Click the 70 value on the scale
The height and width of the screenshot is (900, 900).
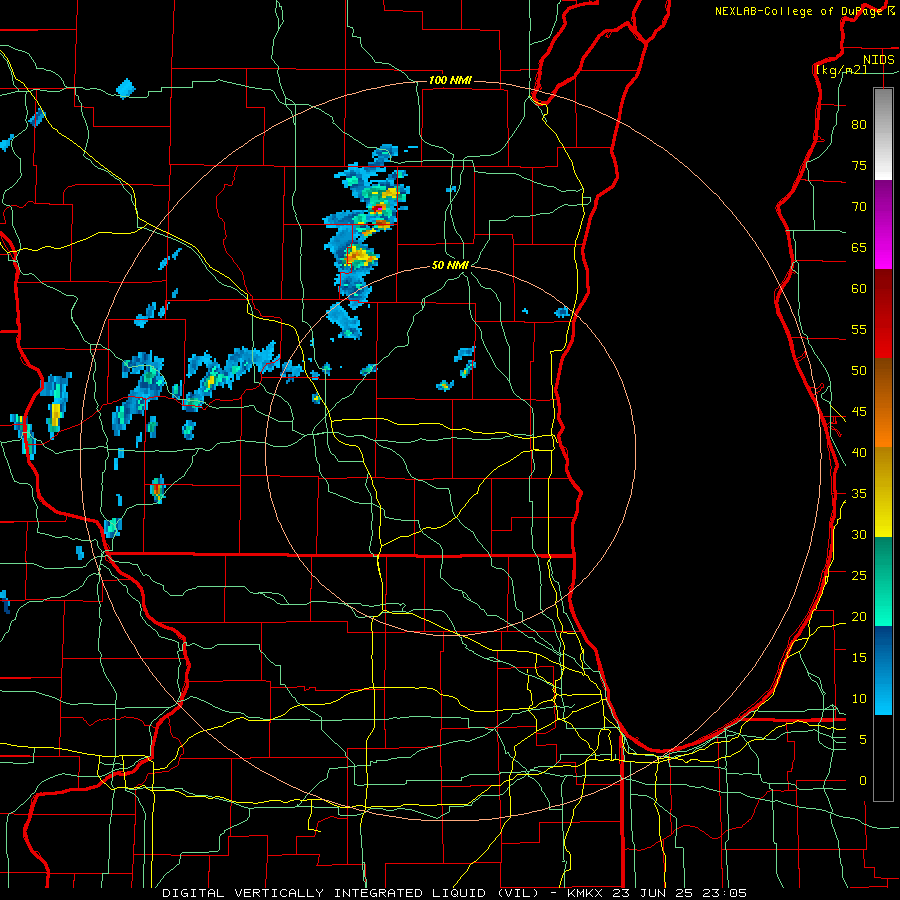pos(859,207)
